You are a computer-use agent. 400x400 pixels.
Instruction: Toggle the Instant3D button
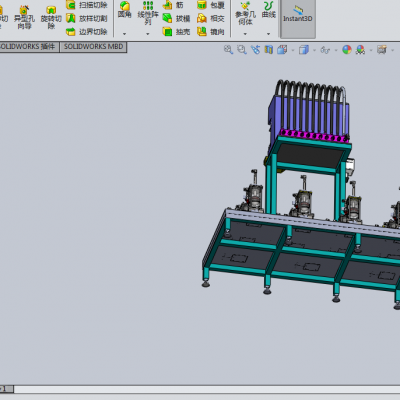298,19
